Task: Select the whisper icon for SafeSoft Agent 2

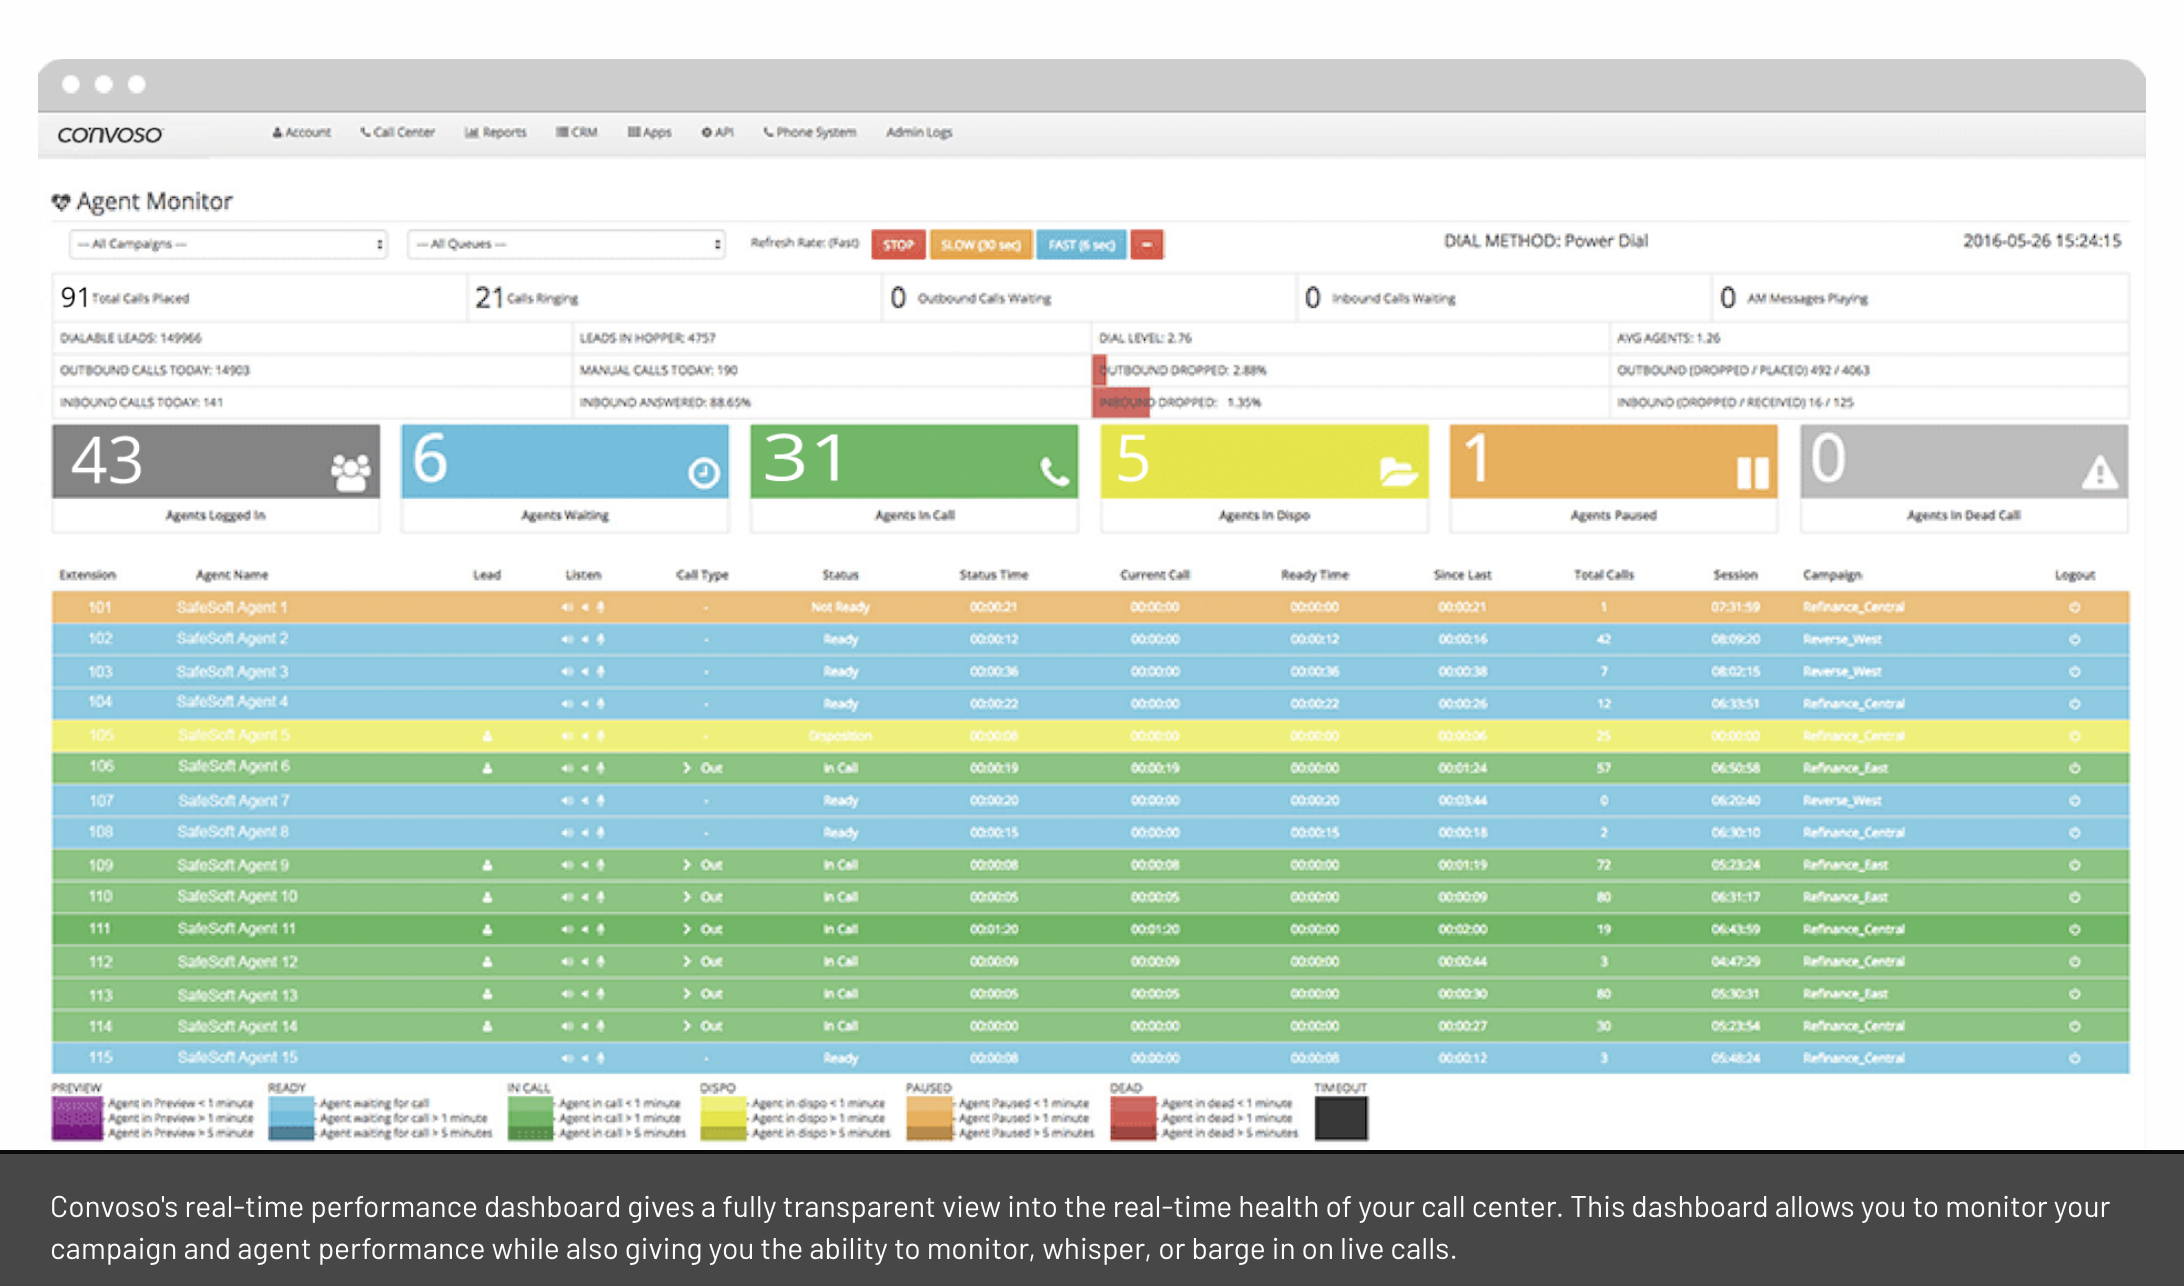Action: (x=585, y=639)
